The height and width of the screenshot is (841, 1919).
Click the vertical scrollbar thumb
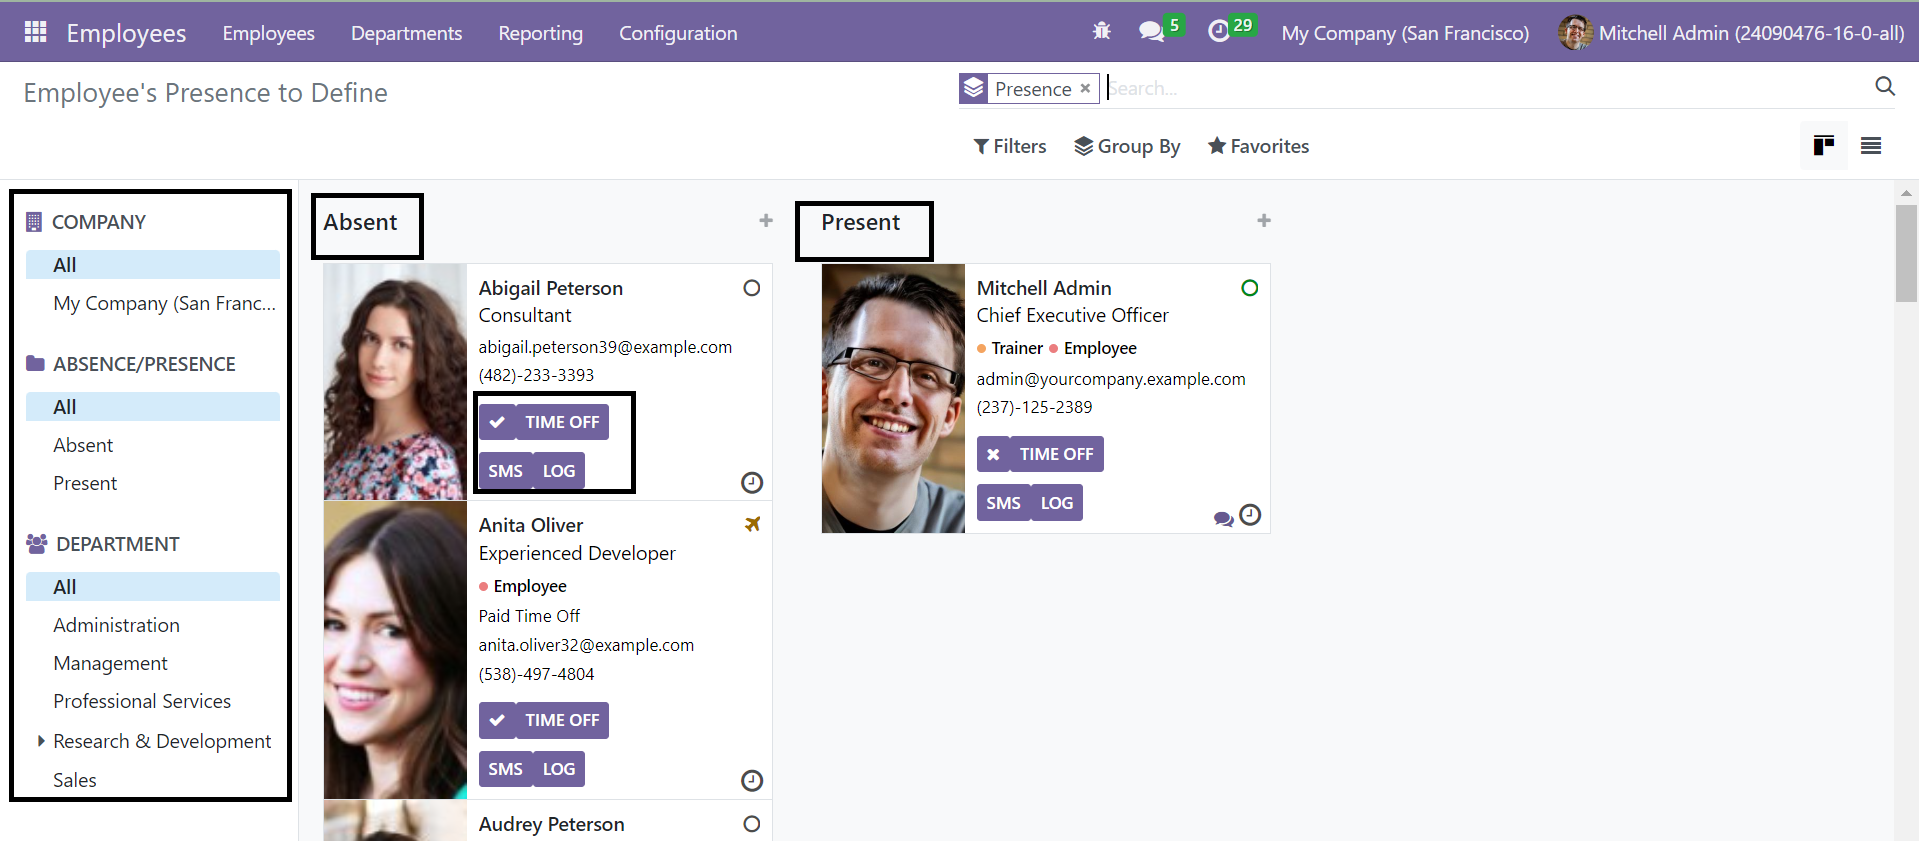click(1906, 253)
